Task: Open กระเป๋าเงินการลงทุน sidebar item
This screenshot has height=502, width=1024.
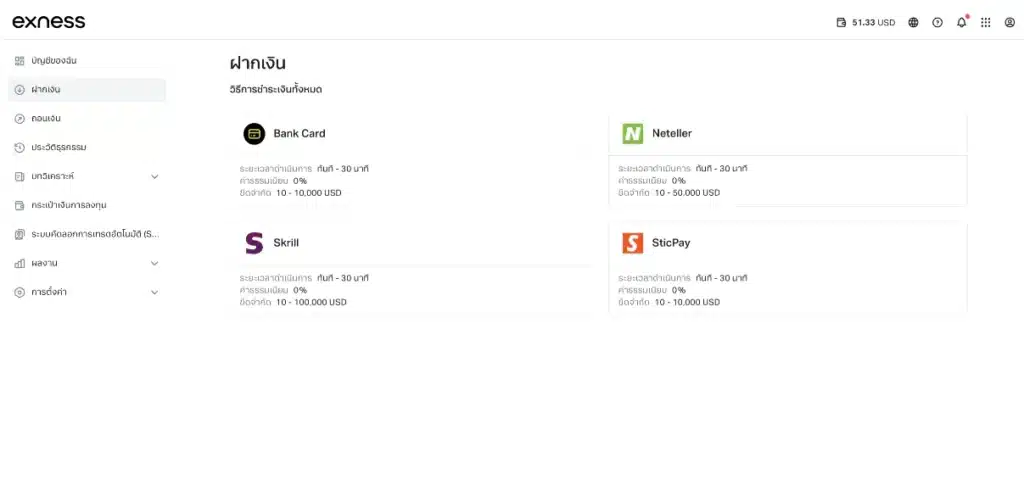Action: click(68, 205)
